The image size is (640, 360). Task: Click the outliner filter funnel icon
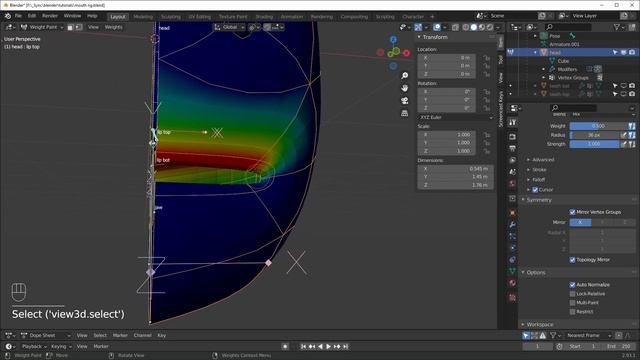(x=617, y=27)
